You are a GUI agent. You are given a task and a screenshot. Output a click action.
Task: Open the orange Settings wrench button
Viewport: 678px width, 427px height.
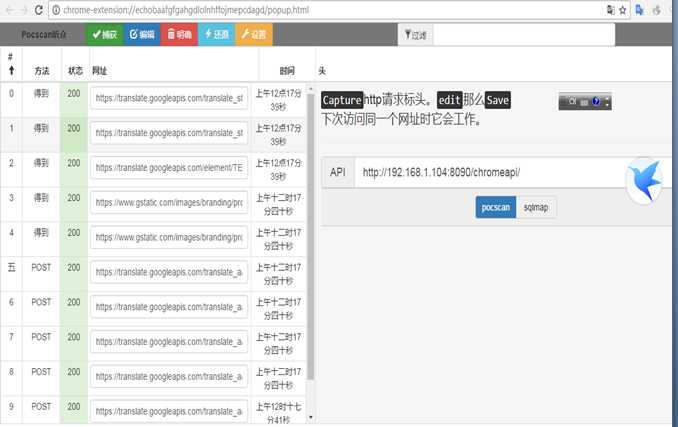254,34
